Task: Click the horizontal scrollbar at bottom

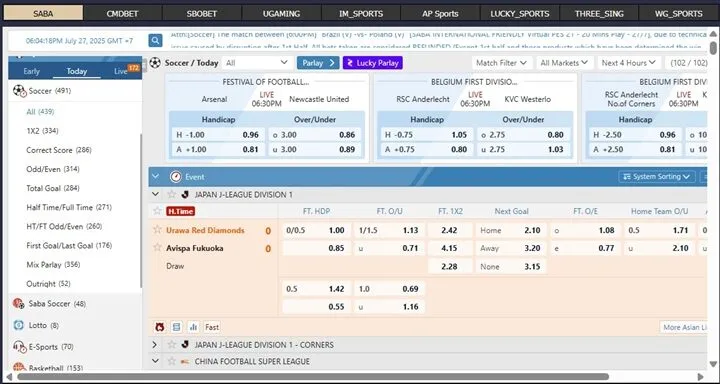Action: pos(313,377)
